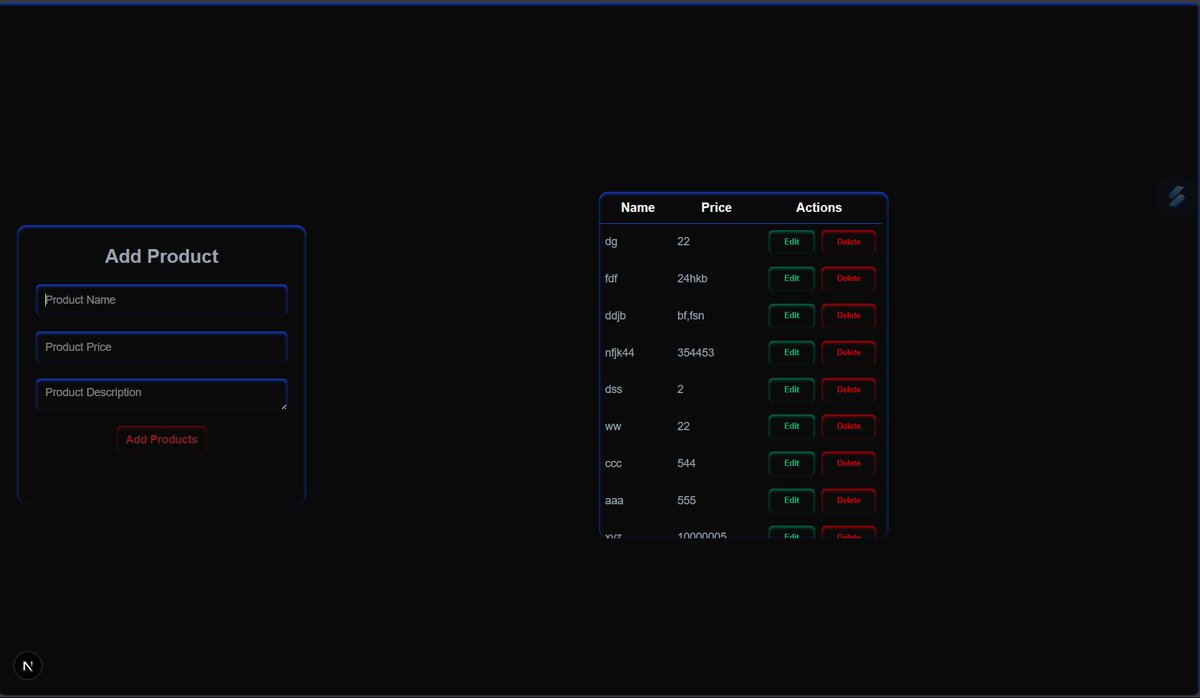Delete the dss product
Screen dimensions: 1200x698
[849, 390]
